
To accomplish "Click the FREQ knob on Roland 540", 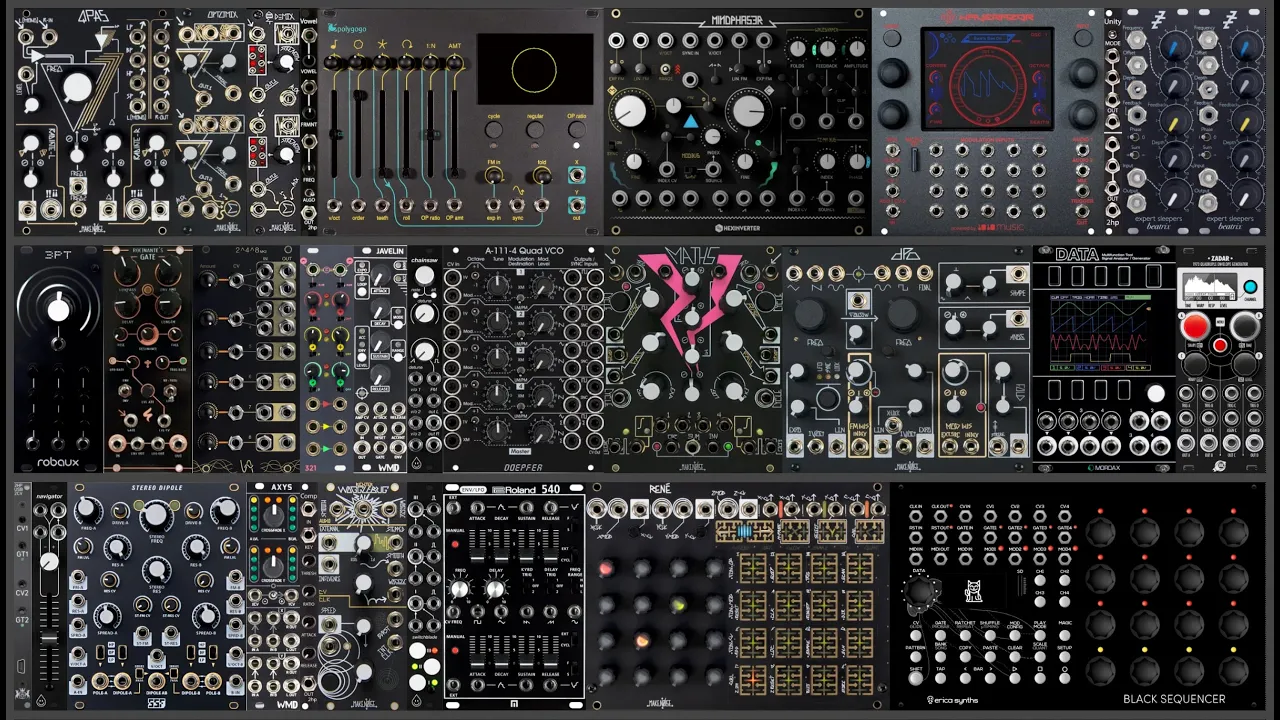I will pos(459,589).
